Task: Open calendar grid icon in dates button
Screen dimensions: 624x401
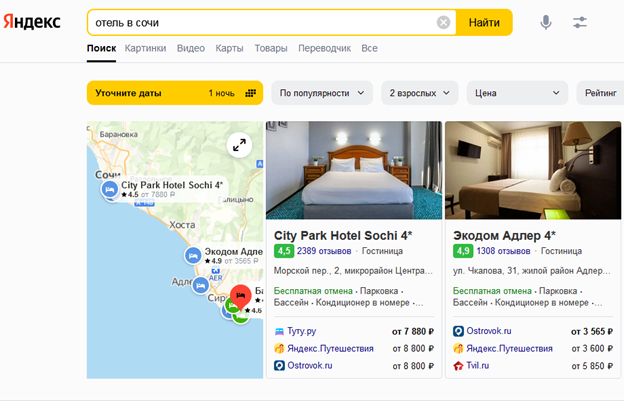Action: pos(250,93)
